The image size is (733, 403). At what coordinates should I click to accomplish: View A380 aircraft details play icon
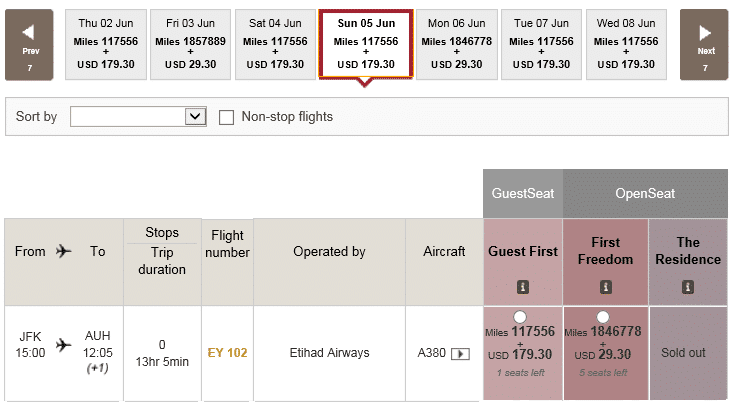pos(460,354)
